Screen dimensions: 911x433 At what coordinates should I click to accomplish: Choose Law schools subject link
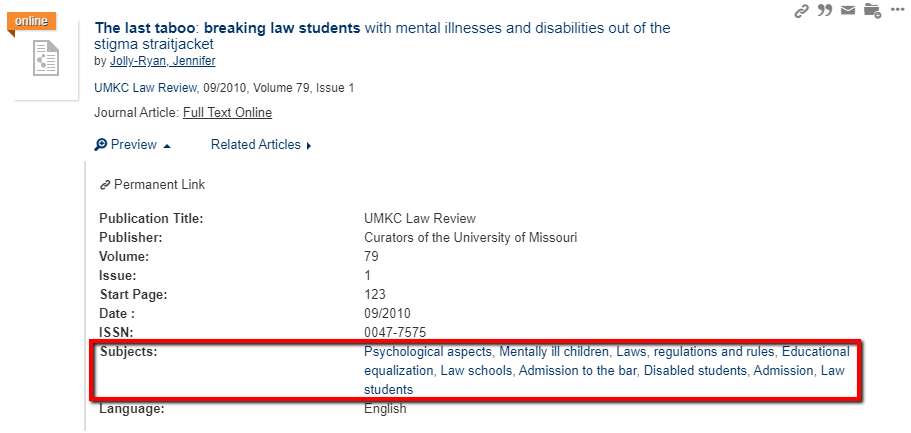point(476,371)
